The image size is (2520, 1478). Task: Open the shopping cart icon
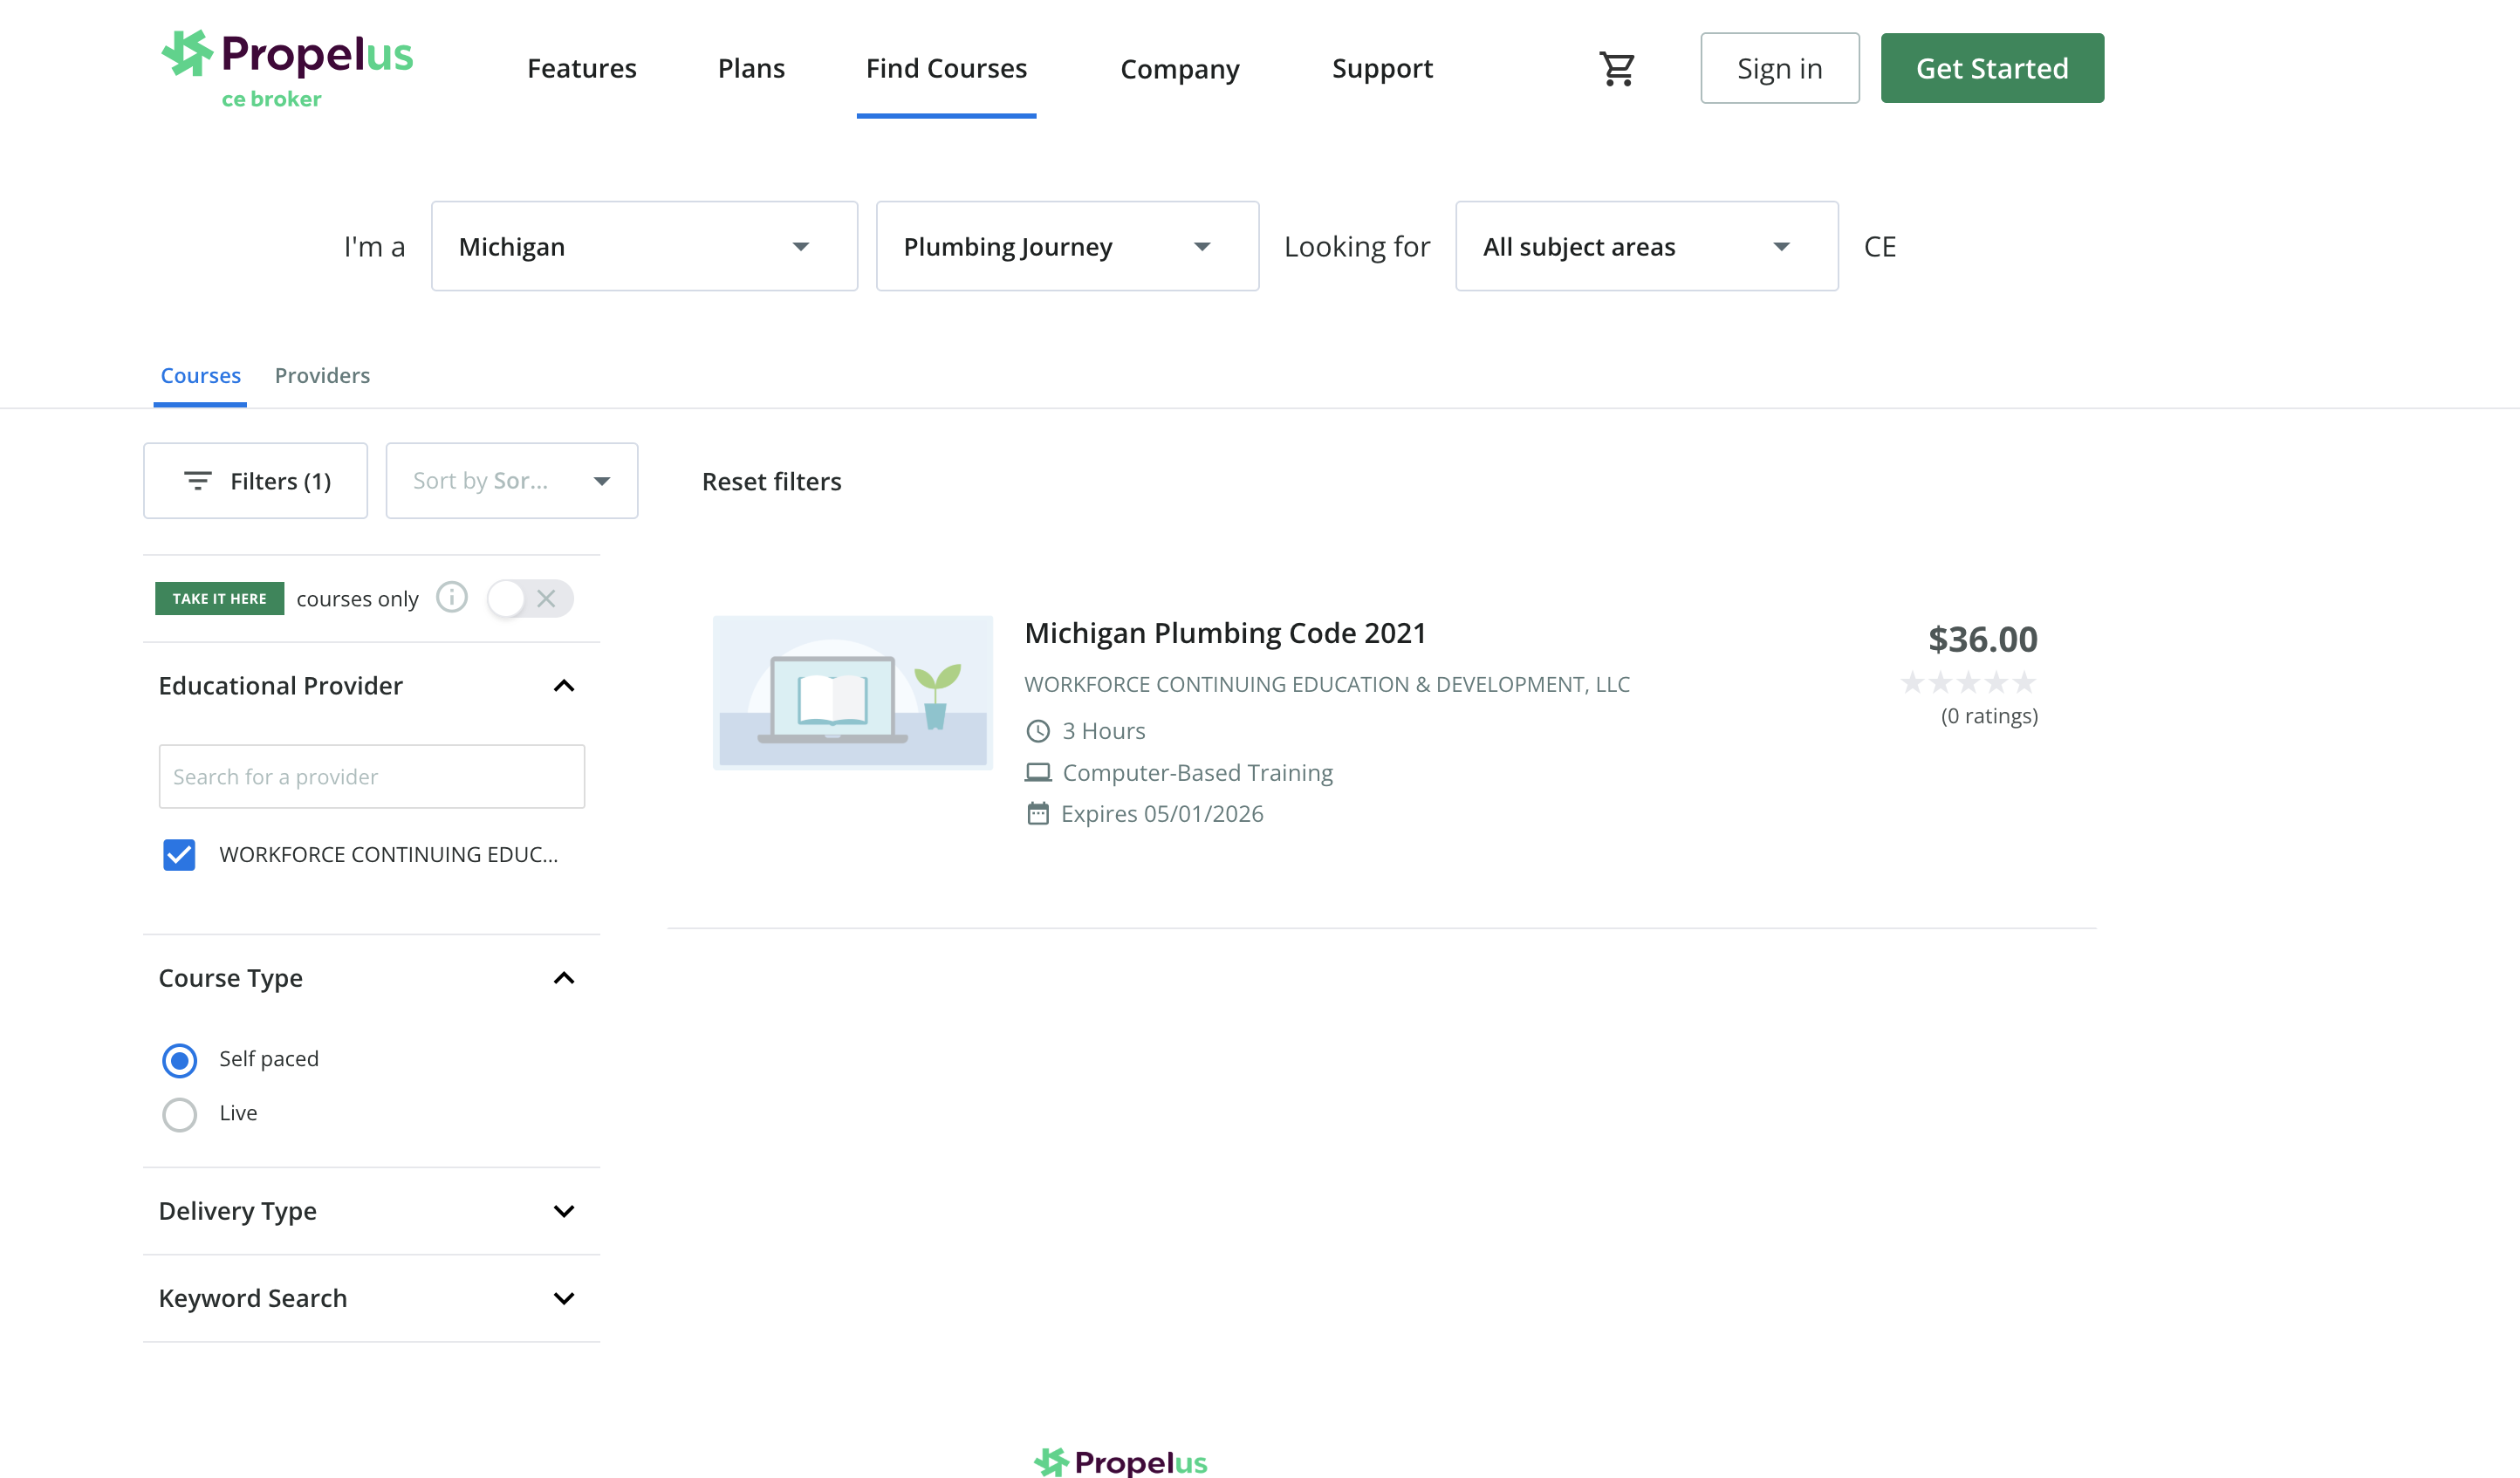point(1616,69)
